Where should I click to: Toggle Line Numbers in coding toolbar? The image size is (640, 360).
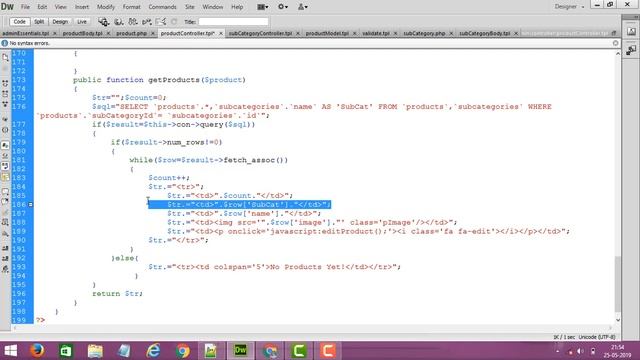tap(5, 145)
